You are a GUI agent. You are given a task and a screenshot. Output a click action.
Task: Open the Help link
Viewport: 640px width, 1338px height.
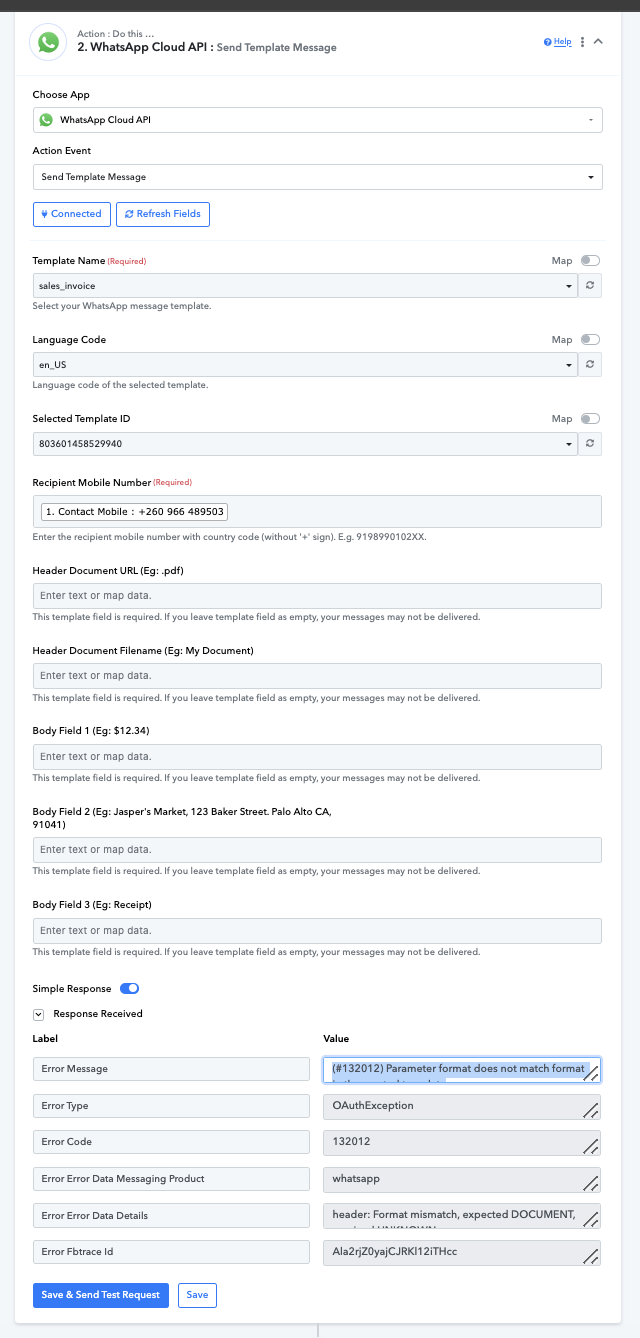pos(558,42)
